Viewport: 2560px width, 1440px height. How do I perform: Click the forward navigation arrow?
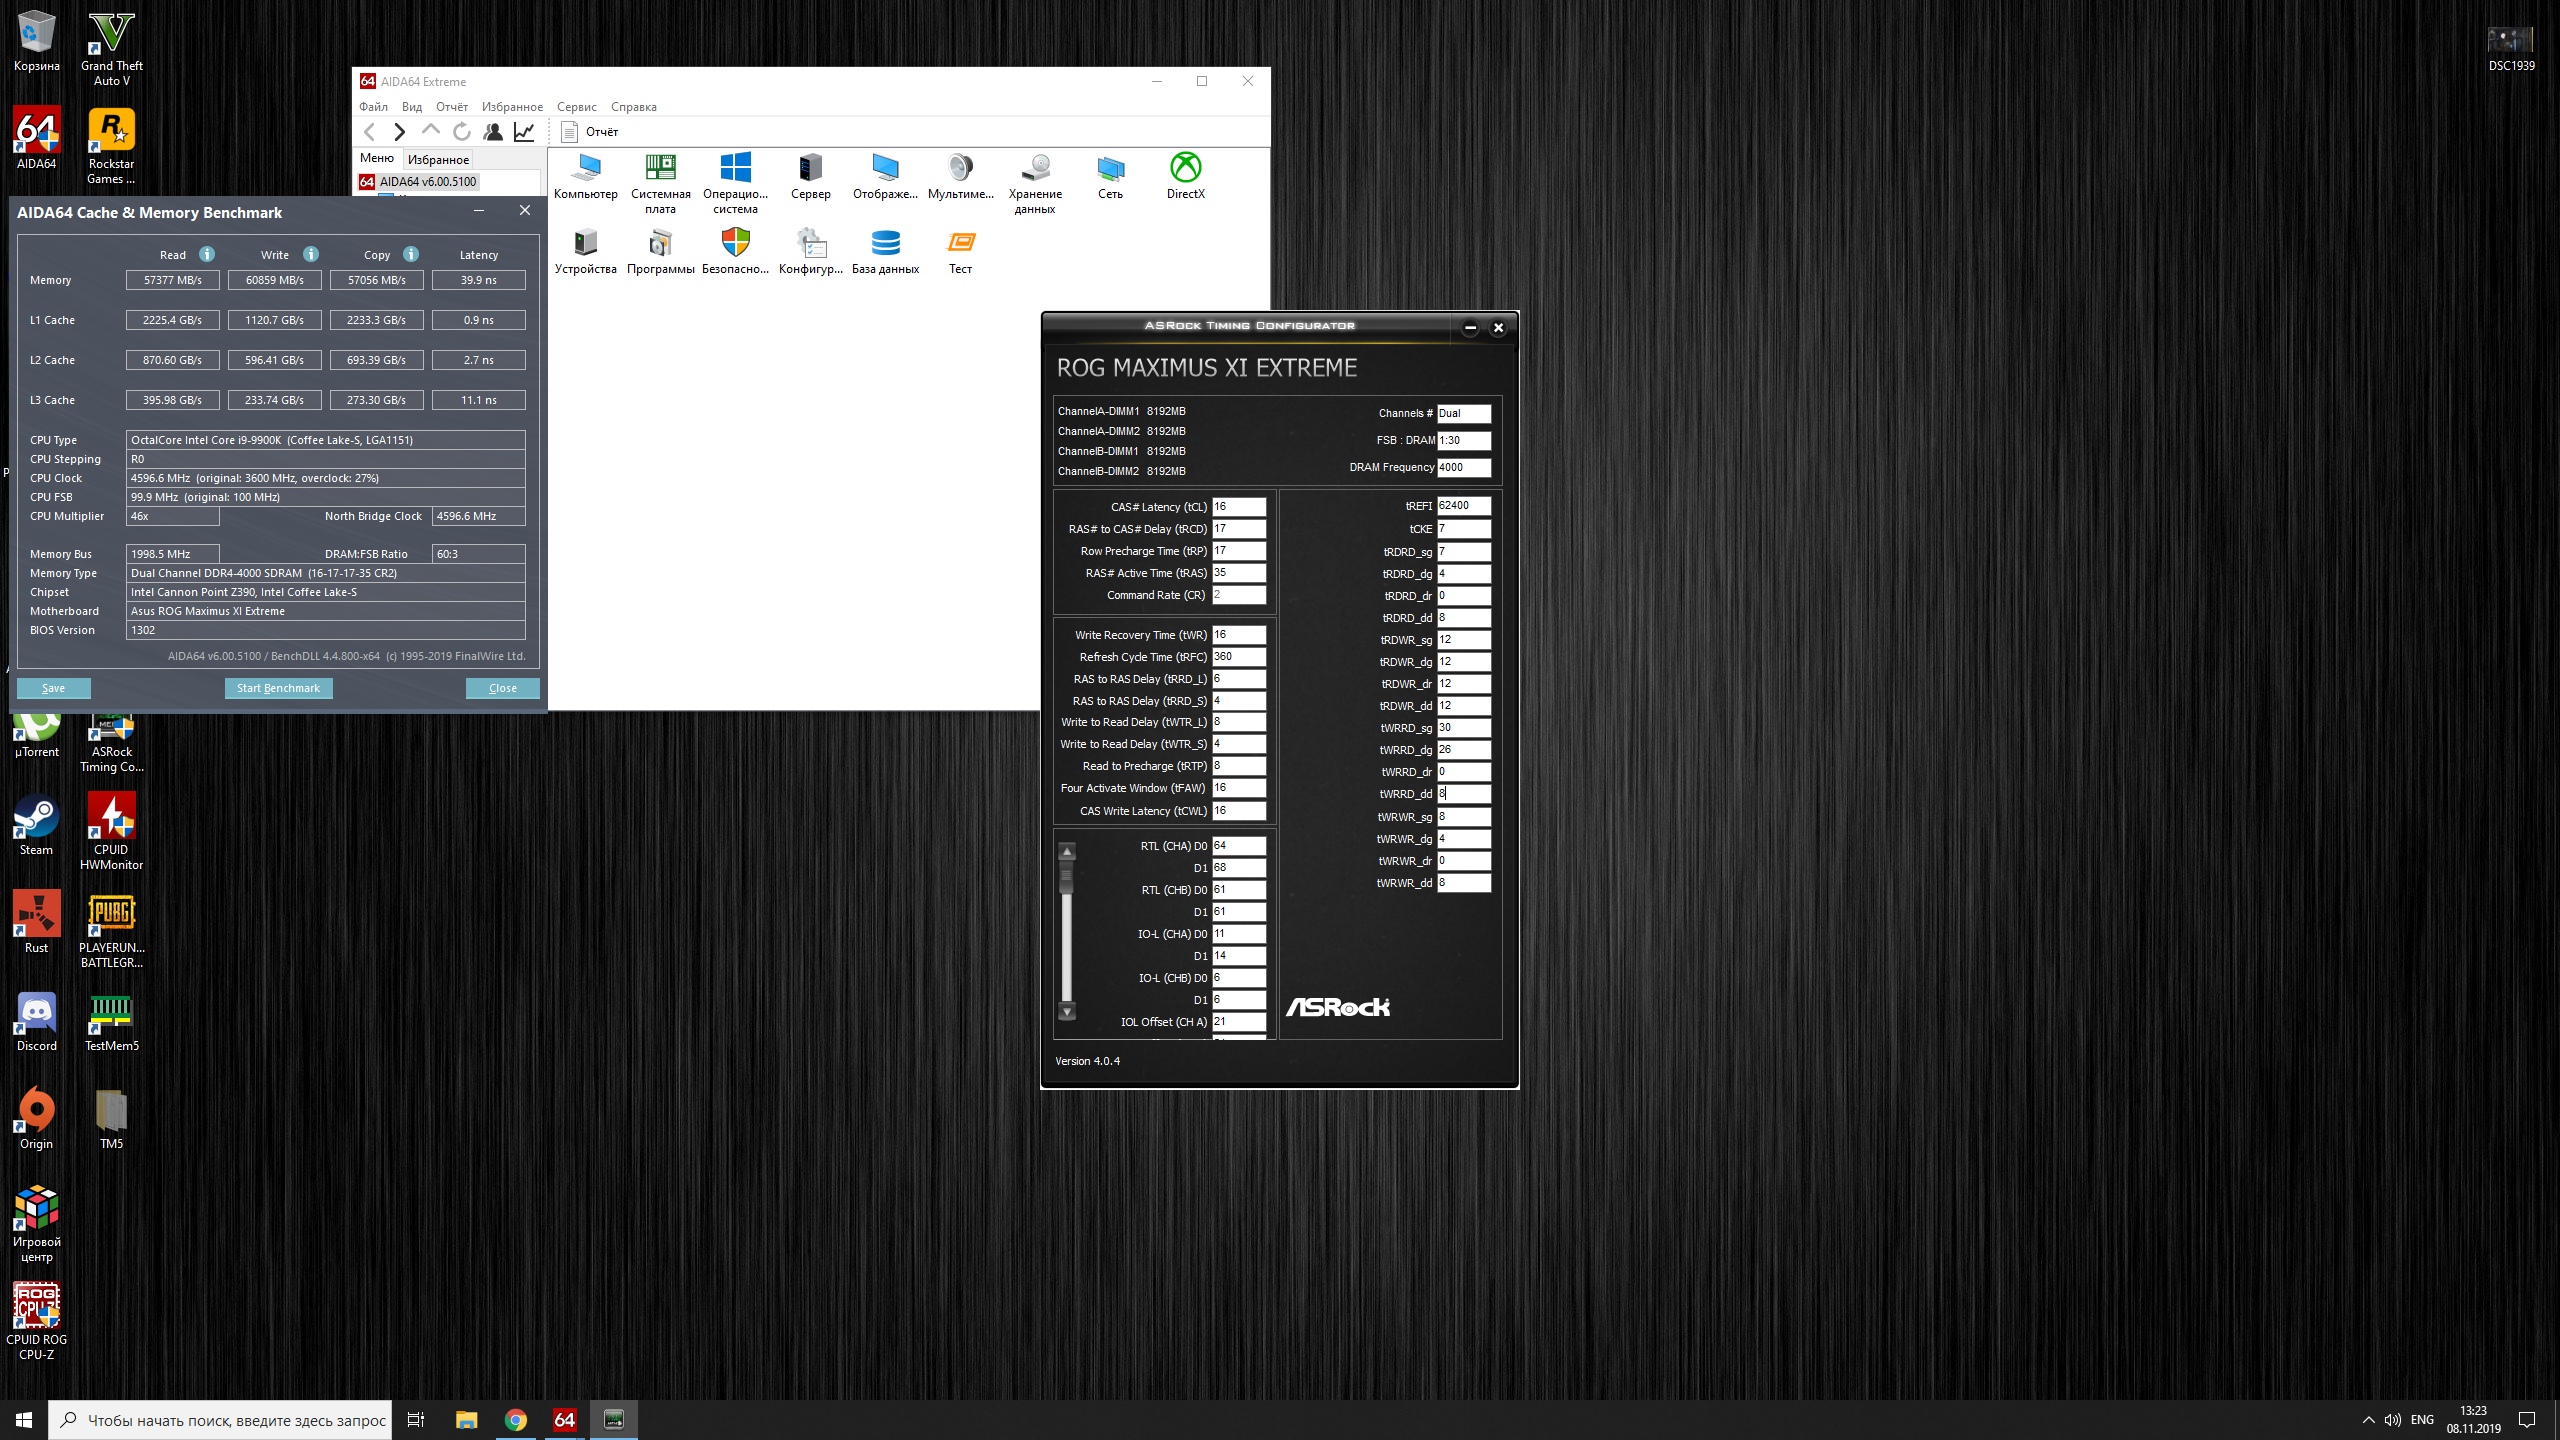coord(400,131)
